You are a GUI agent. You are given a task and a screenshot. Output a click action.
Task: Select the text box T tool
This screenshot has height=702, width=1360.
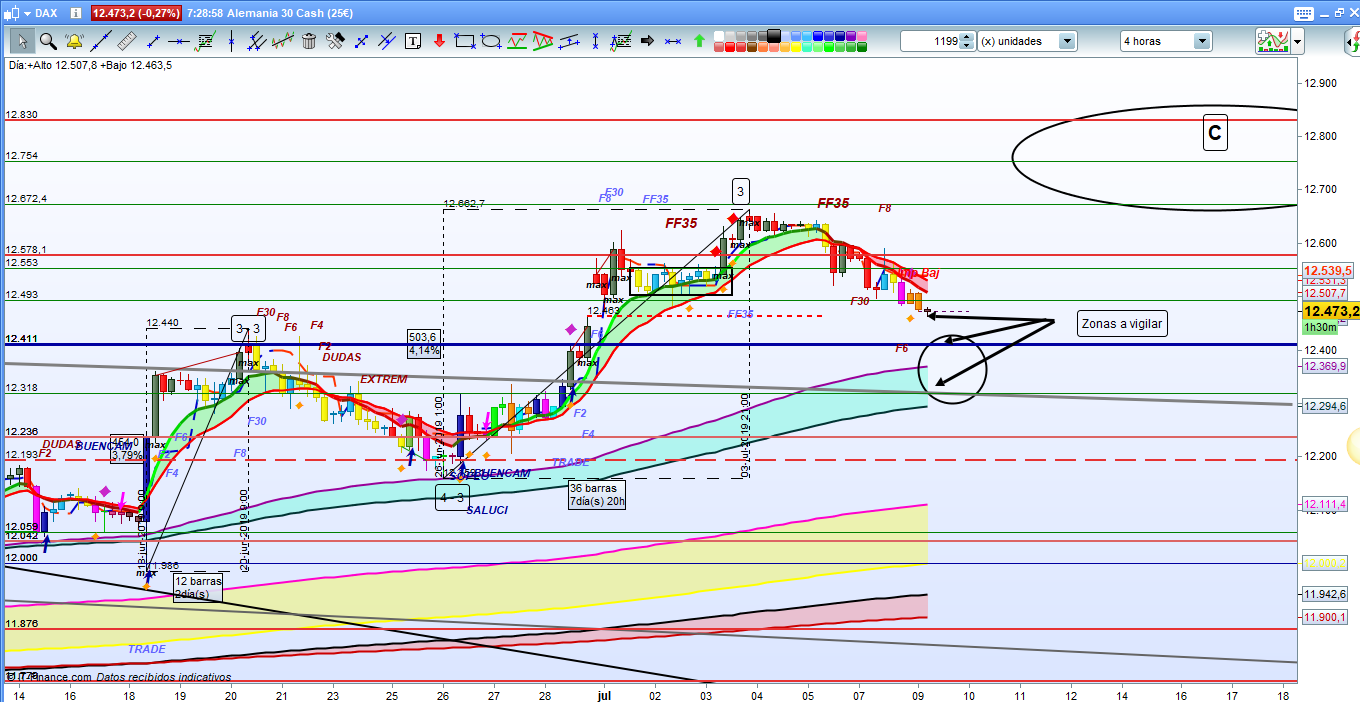pyautogui.click(x=413, y=41)
